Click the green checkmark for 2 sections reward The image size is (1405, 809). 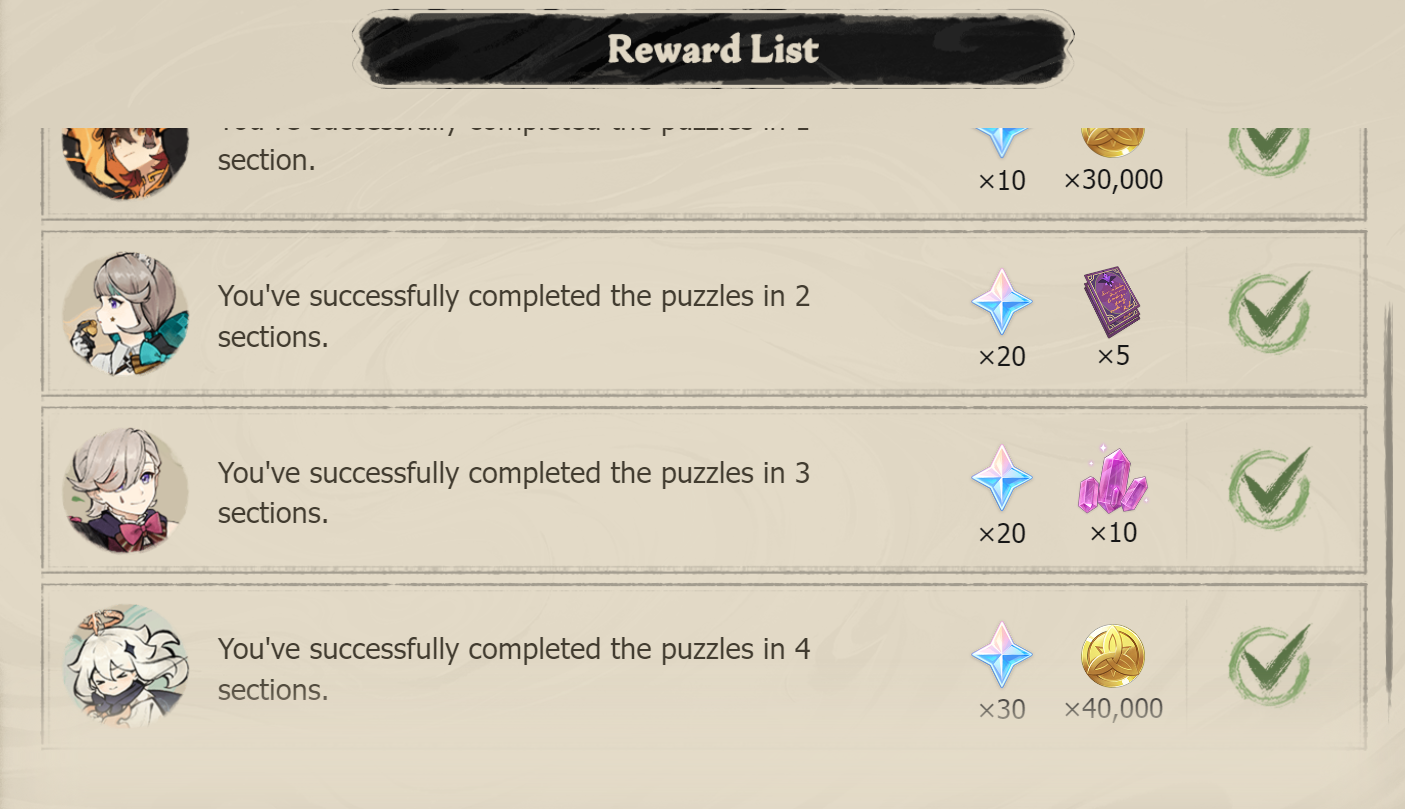click(1269, 311)
